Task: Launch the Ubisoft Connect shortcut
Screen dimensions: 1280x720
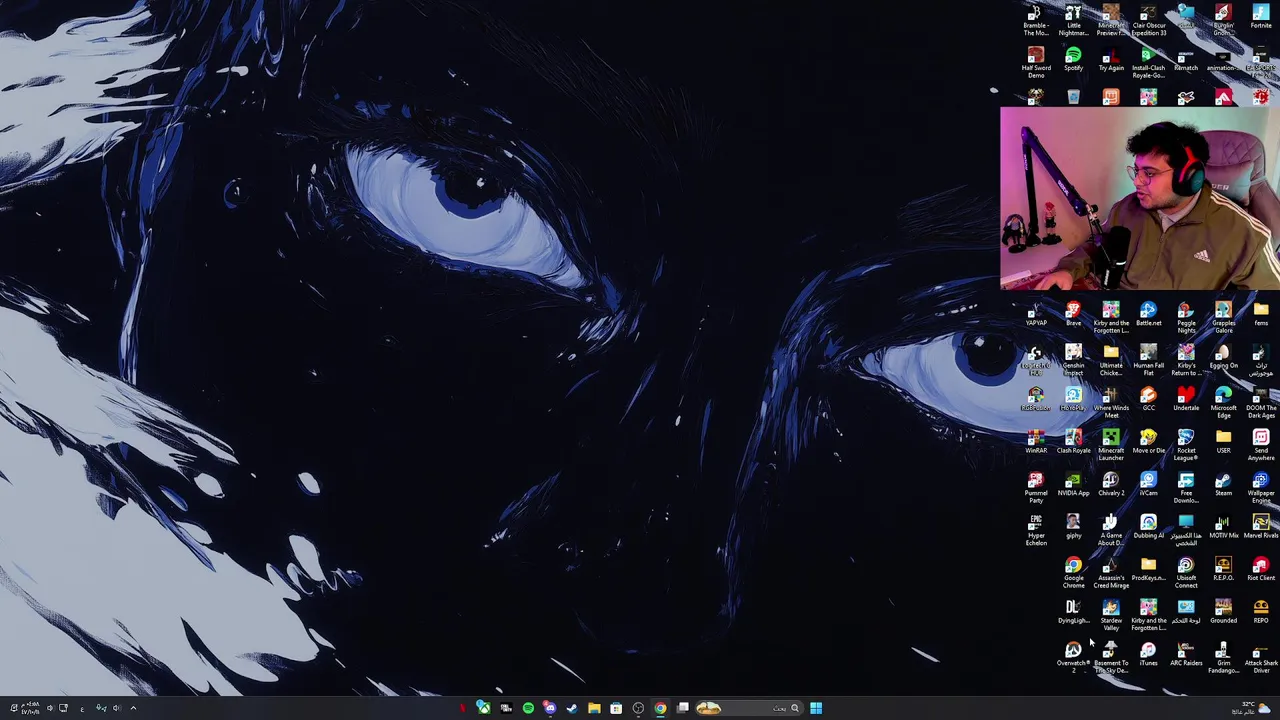Action: (x=1186, y=573)
